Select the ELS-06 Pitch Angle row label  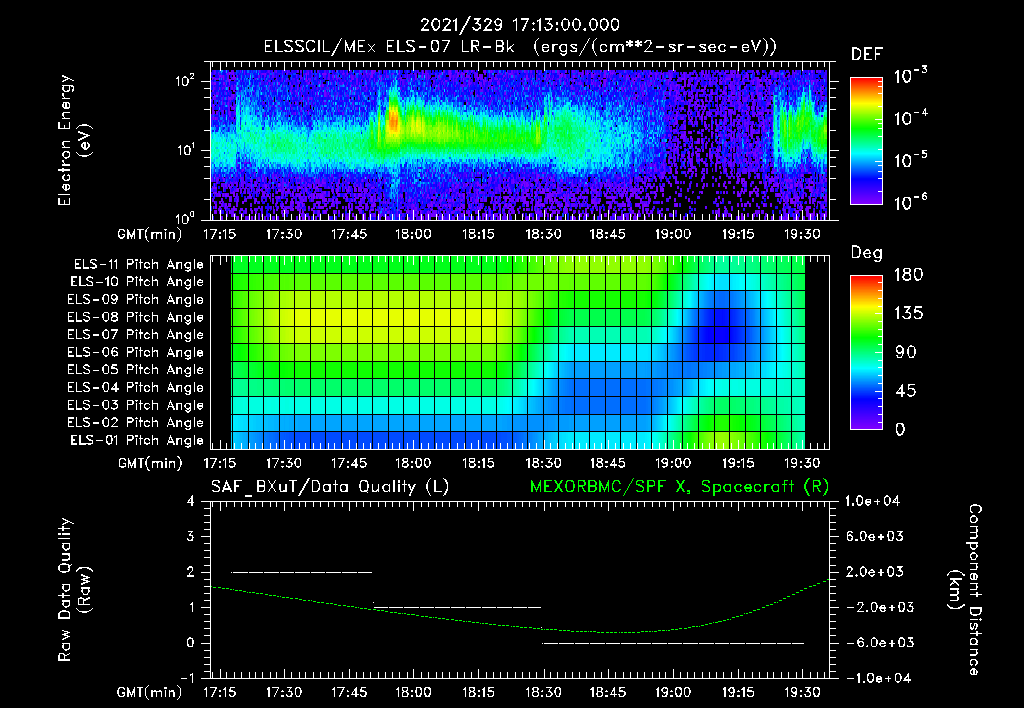click(x=136, y=352)
